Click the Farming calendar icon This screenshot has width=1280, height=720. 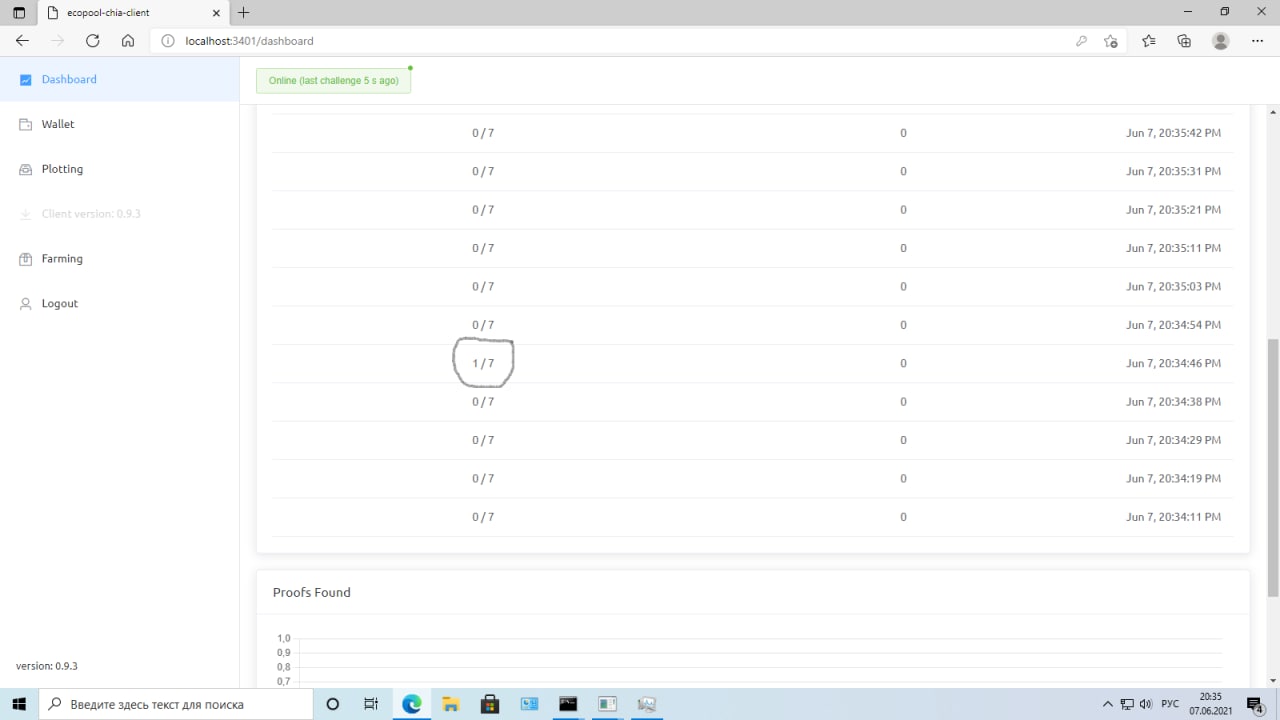(26, 259)
